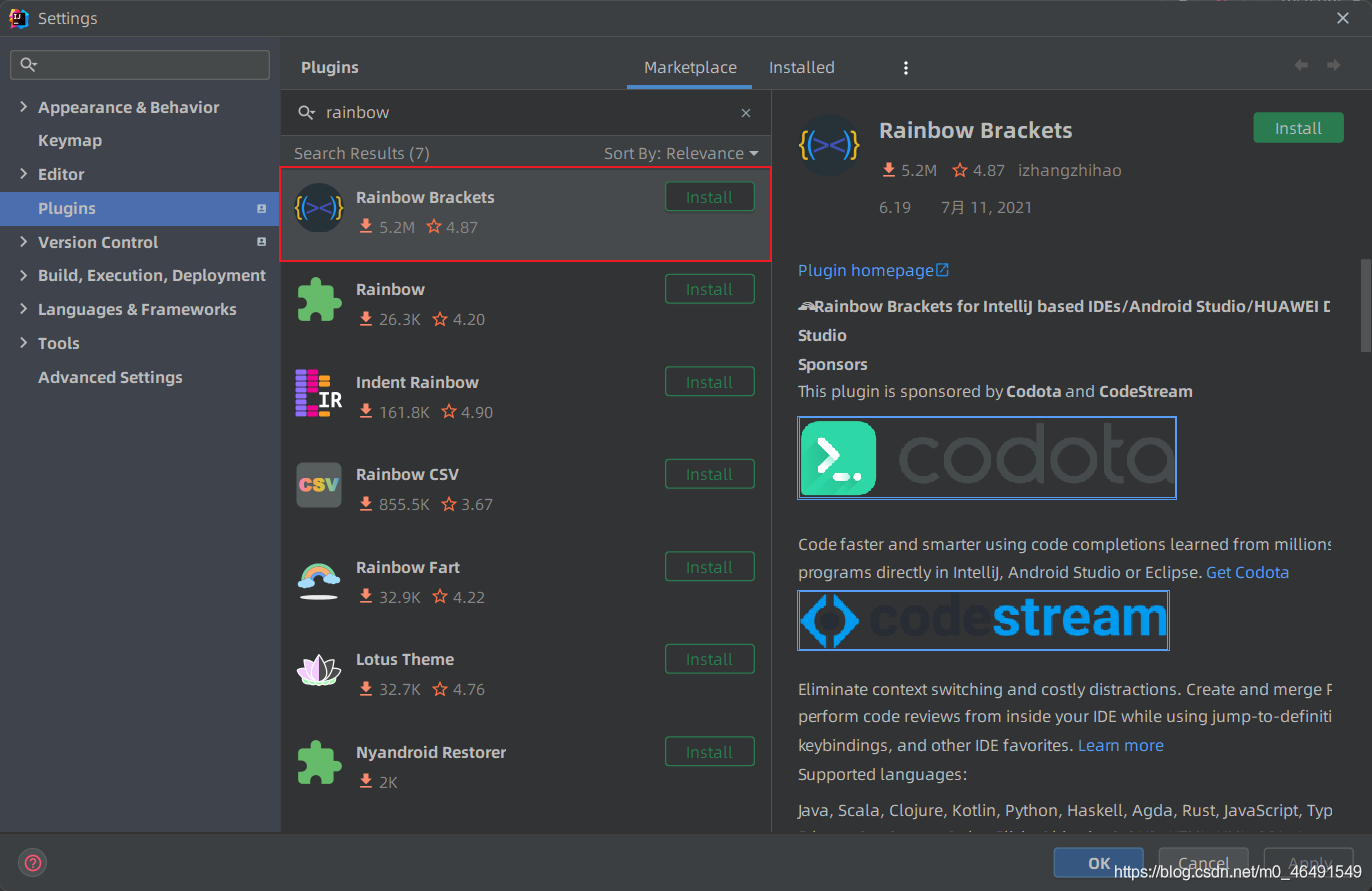Click the Rainbow Brackets plugin icon in results
Image resolution: width=1372 pixels, height=891 pixels.
click(x=319, y=208)
